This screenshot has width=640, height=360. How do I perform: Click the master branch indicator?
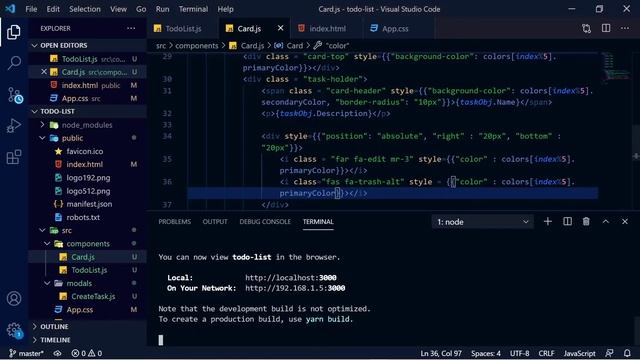26,353
